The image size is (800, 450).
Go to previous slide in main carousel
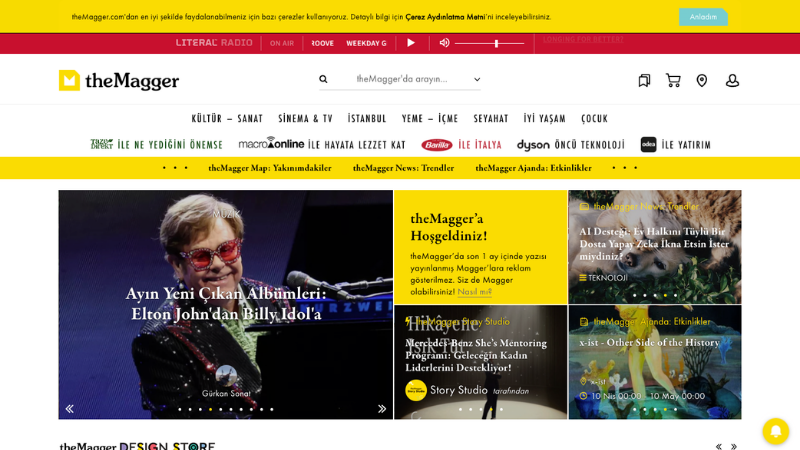click(x=69, y=409)
